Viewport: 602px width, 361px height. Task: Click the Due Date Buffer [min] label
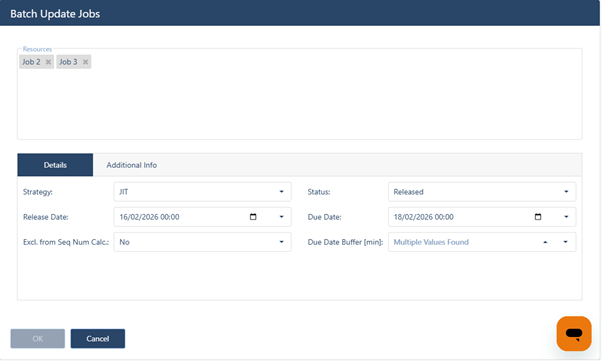point(345,242)
